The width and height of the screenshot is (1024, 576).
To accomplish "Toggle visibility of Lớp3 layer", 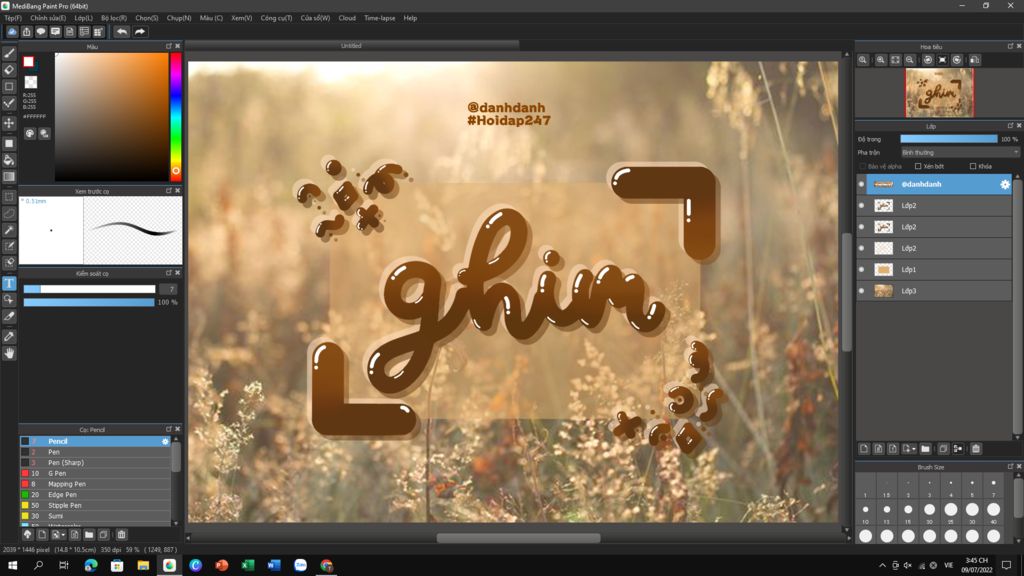I will tap(861, 291).
